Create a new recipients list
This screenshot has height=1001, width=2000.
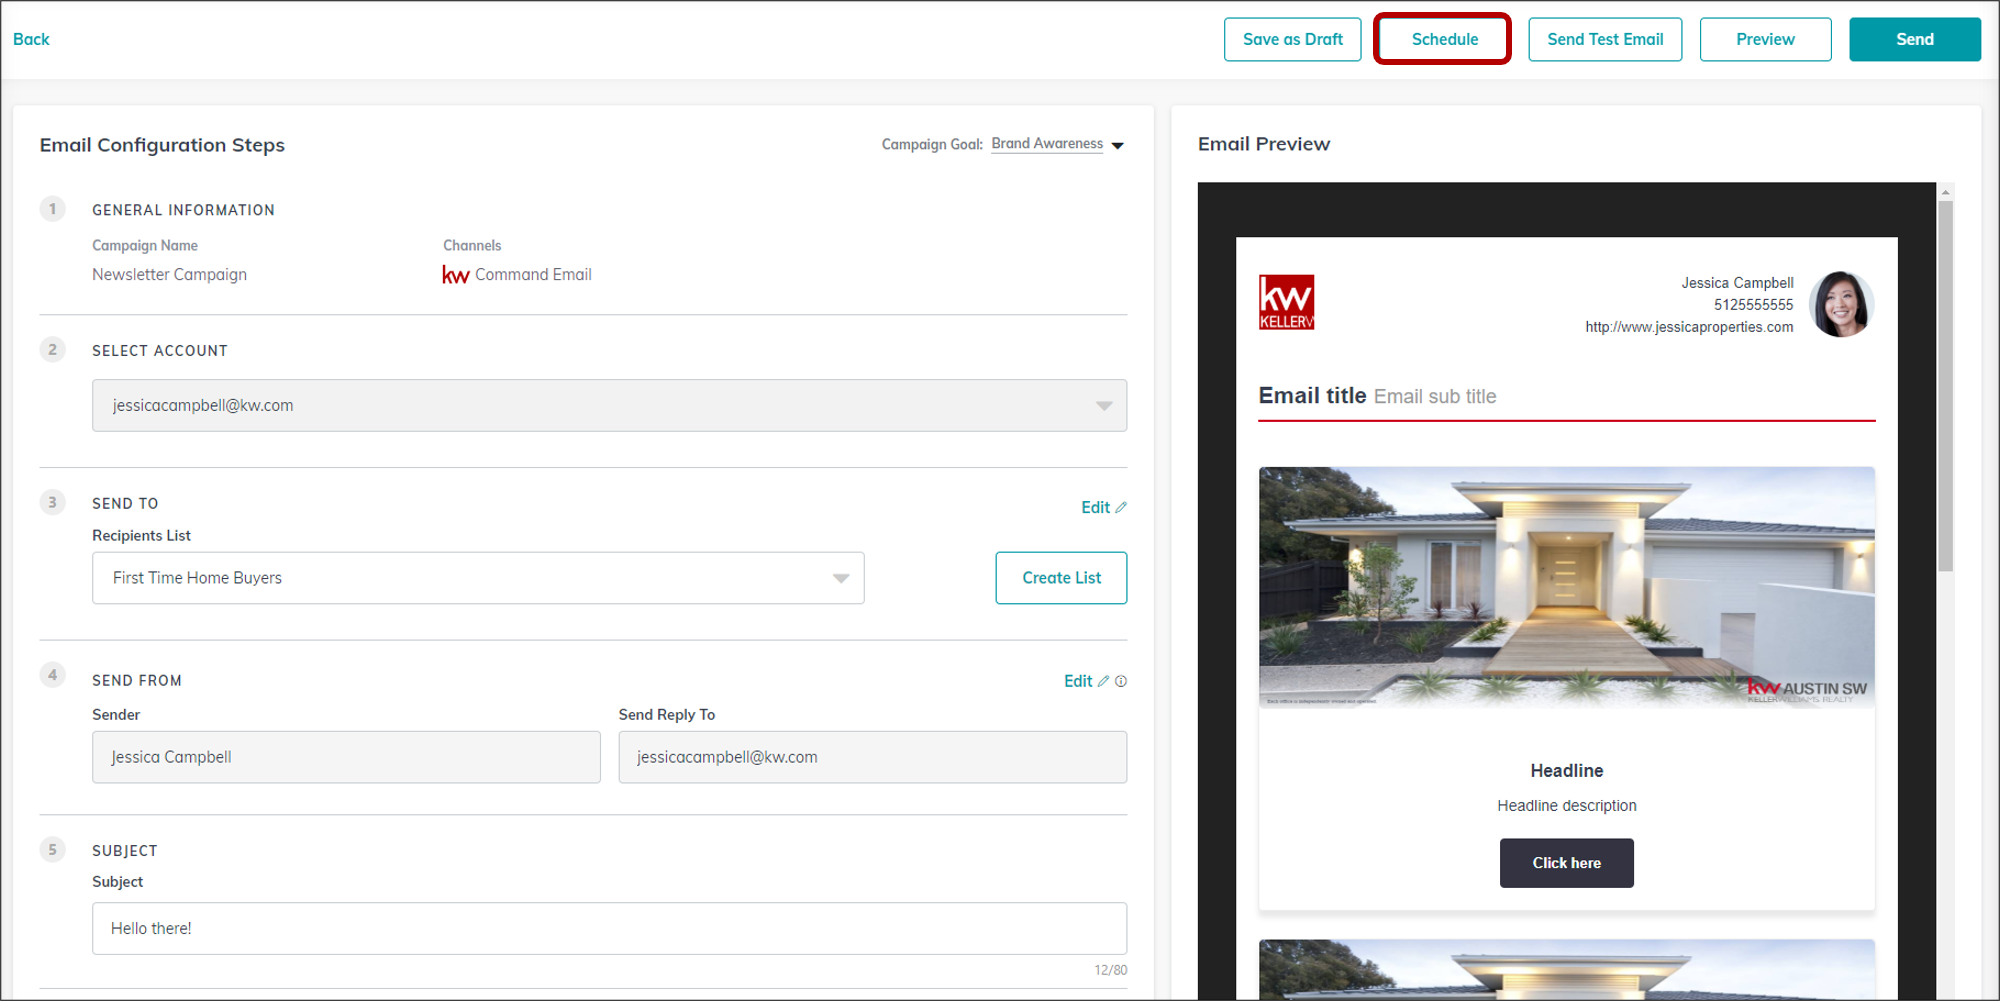pos(1061,578)
